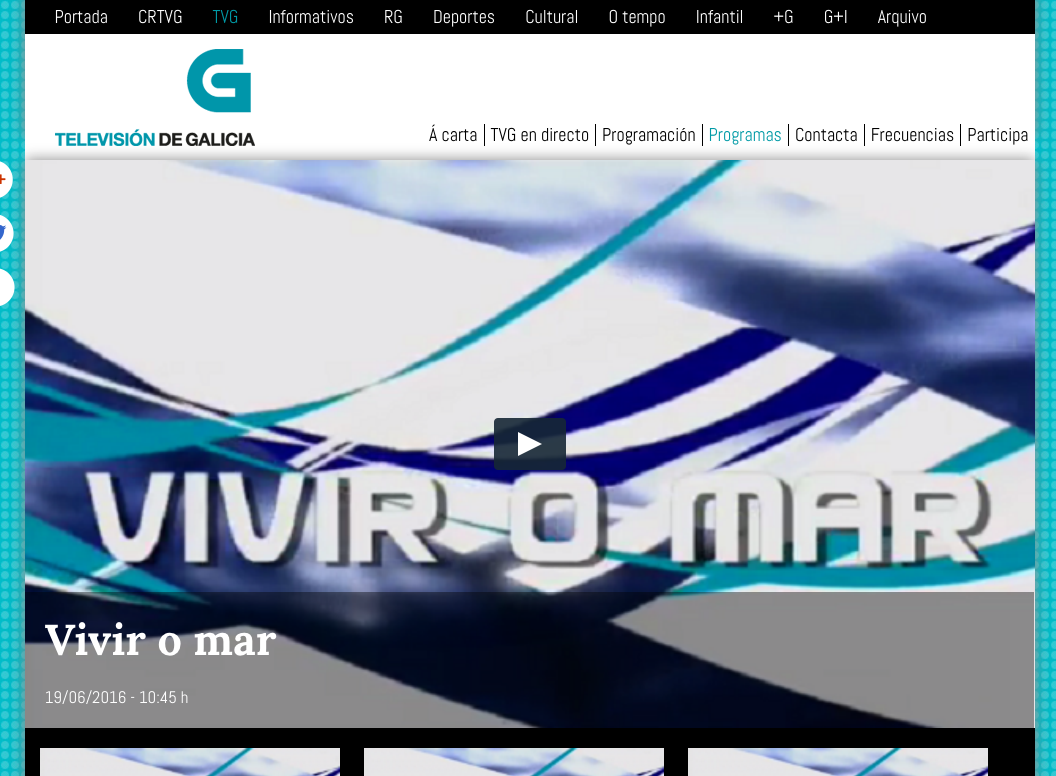Open the Á carta link
This screenshot has height=776, width=1056.
453,135
